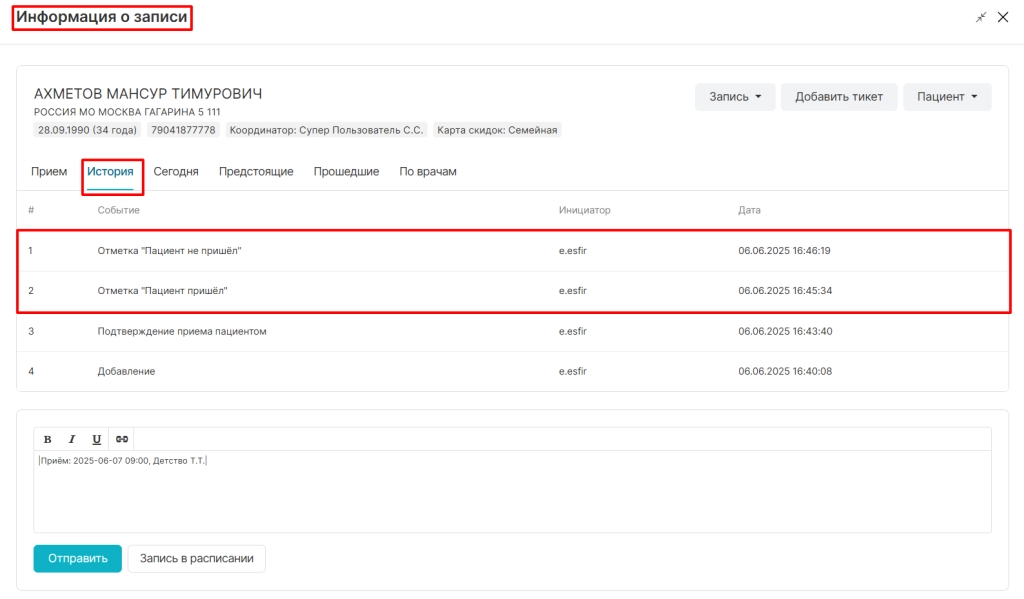The image size is (1024, 599).
Task: Go to the Прошедшие tab
Action: (x=346, y=171)
